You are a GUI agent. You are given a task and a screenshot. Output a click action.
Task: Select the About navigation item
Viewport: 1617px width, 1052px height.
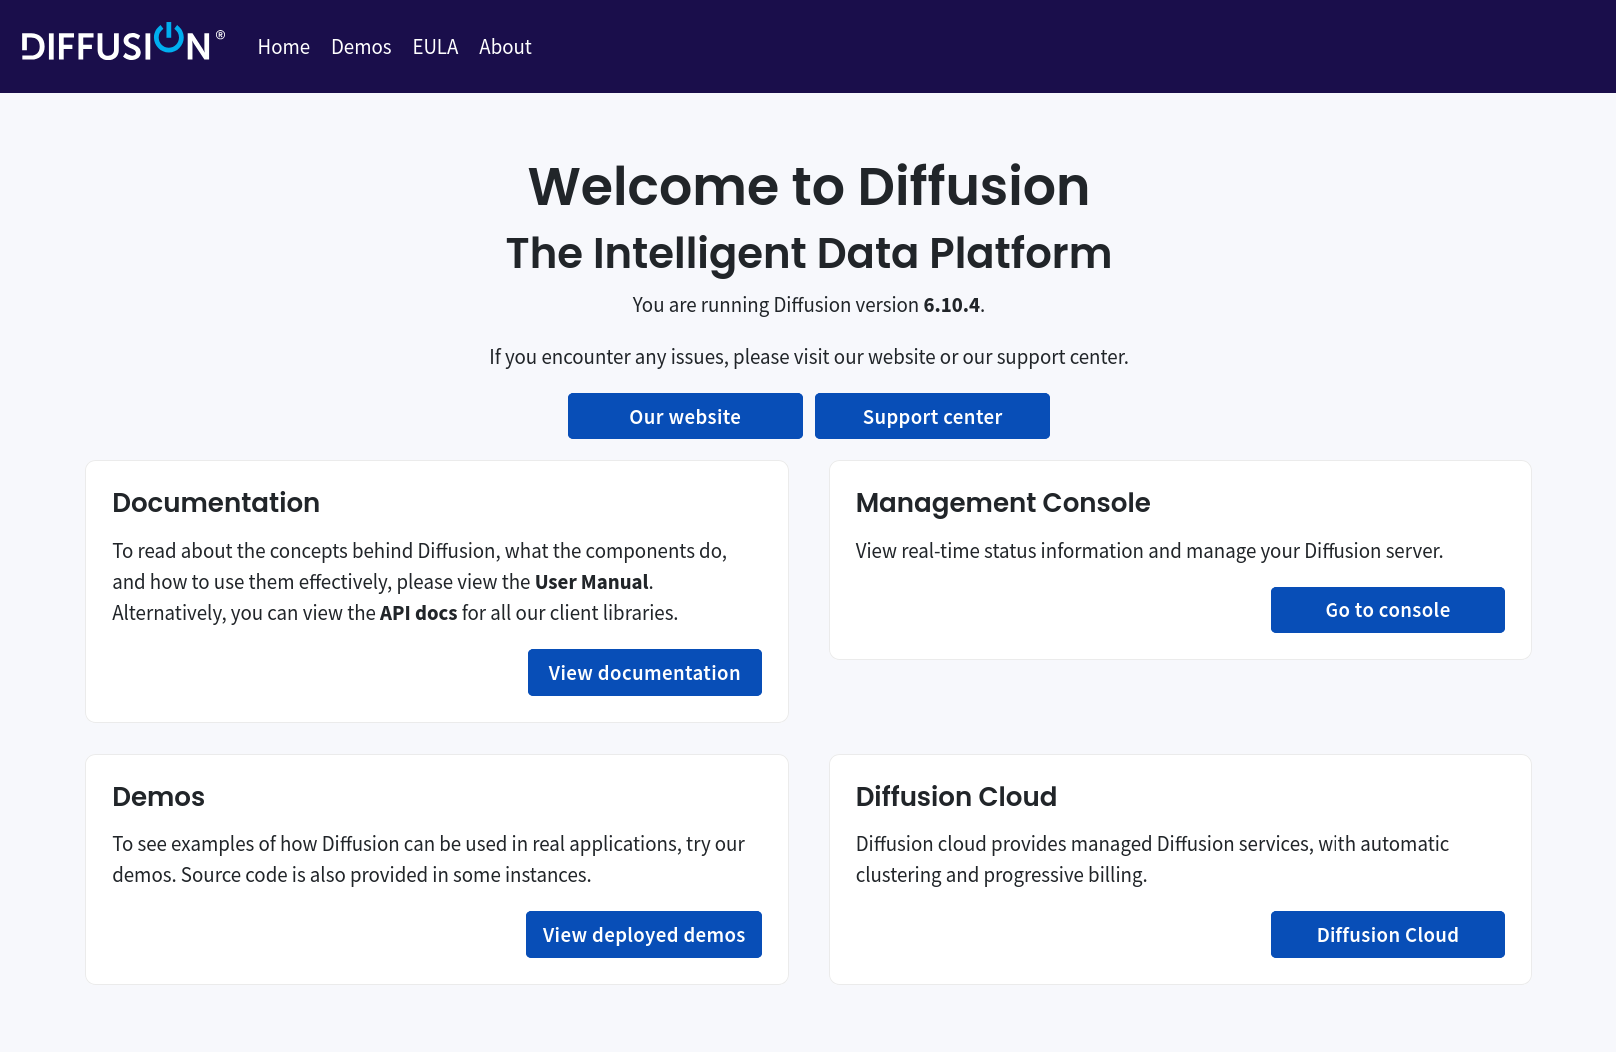click(x=505, y=47)
